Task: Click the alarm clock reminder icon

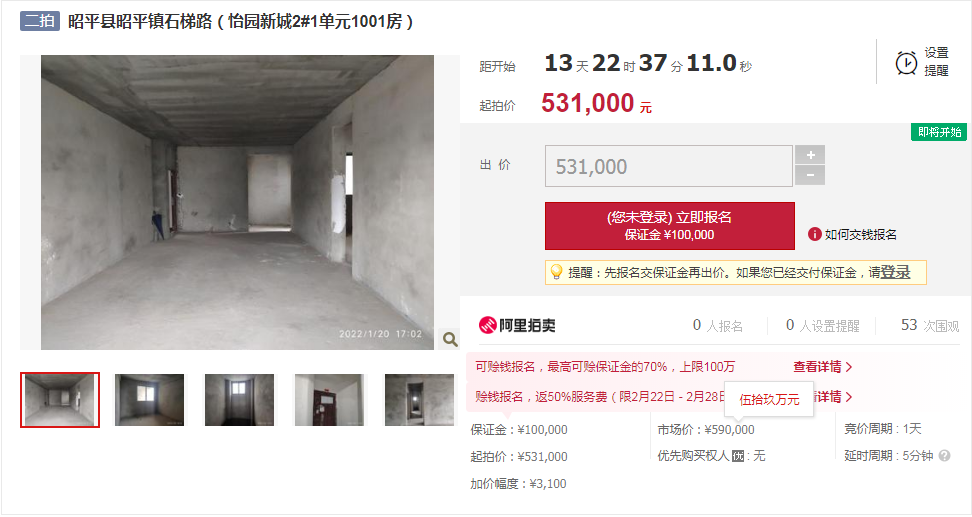Action: click(906, 63)
